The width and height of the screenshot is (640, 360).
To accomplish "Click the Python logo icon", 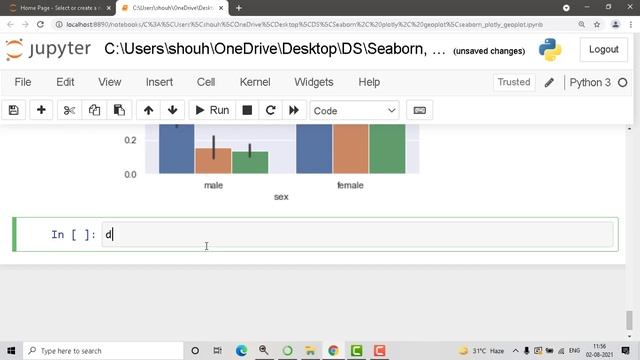I will point(550,50).
